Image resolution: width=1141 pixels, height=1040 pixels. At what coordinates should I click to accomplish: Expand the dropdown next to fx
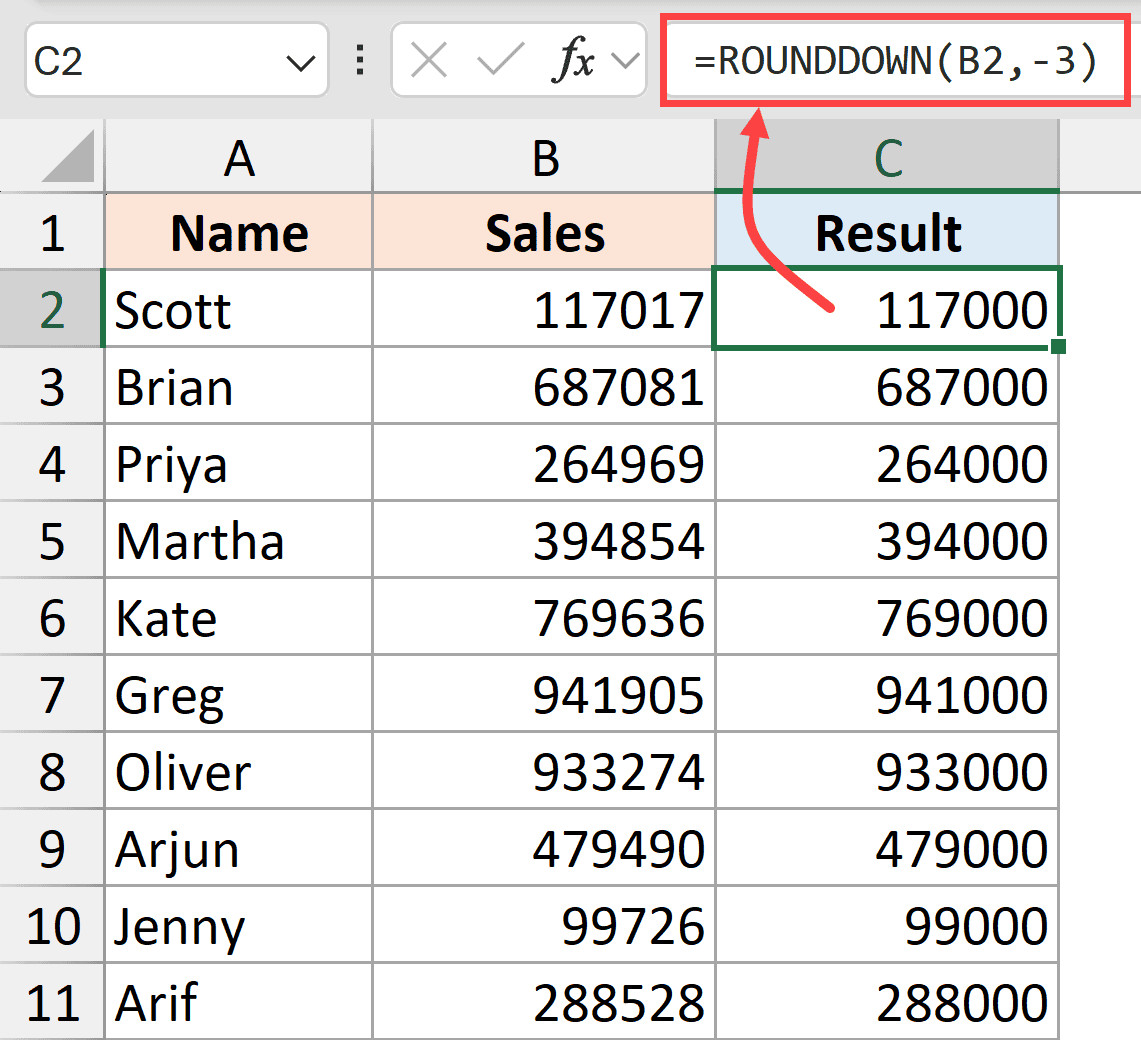point(625,62)
